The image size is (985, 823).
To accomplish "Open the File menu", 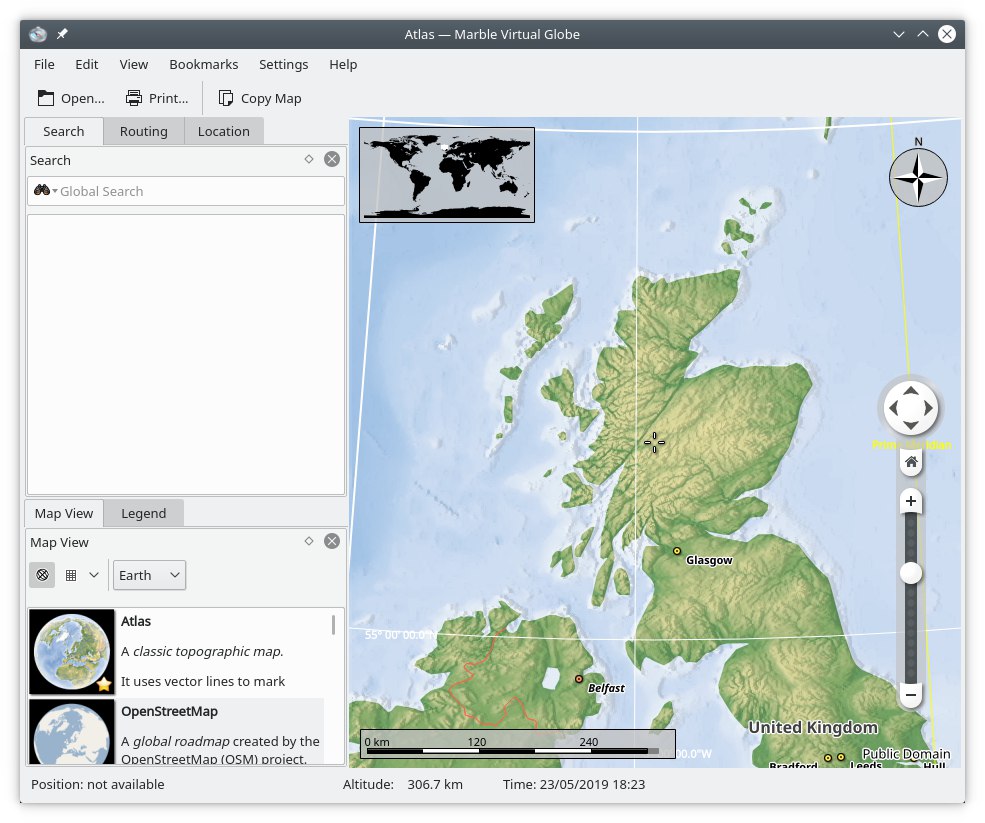I will [44, 64].
